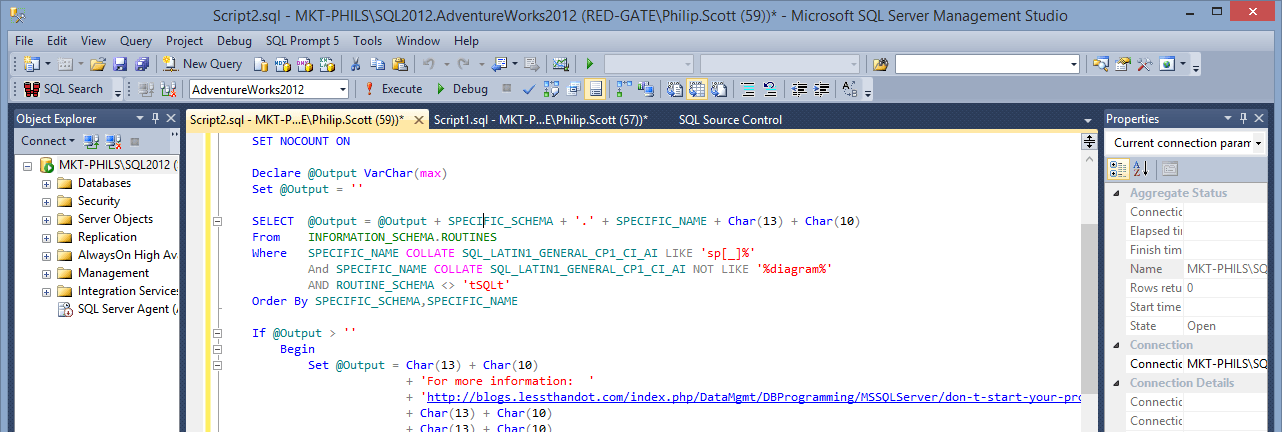Comment out the selected lines
Screen dimensions: 1282x432
[747, 89]
